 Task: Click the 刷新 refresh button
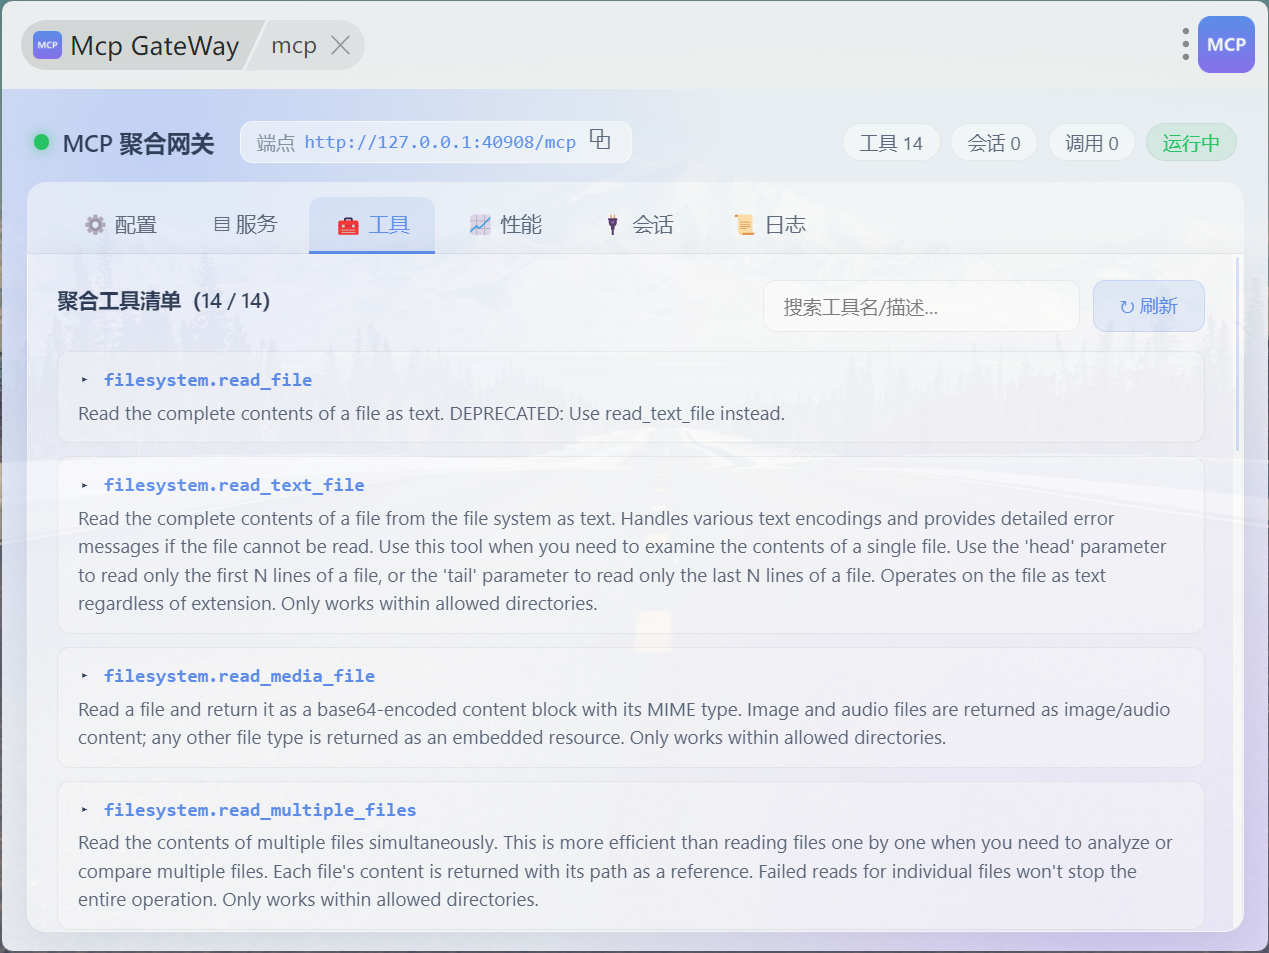[1148, 306]
